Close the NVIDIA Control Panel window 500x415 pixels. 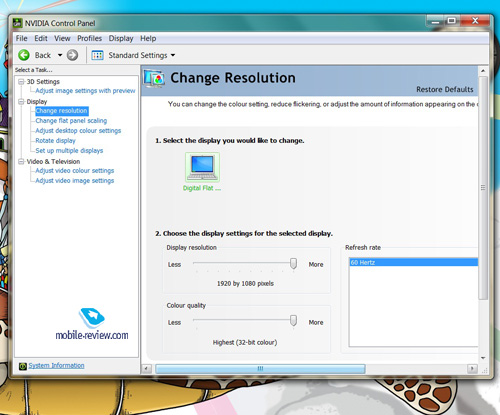[475, 21]
